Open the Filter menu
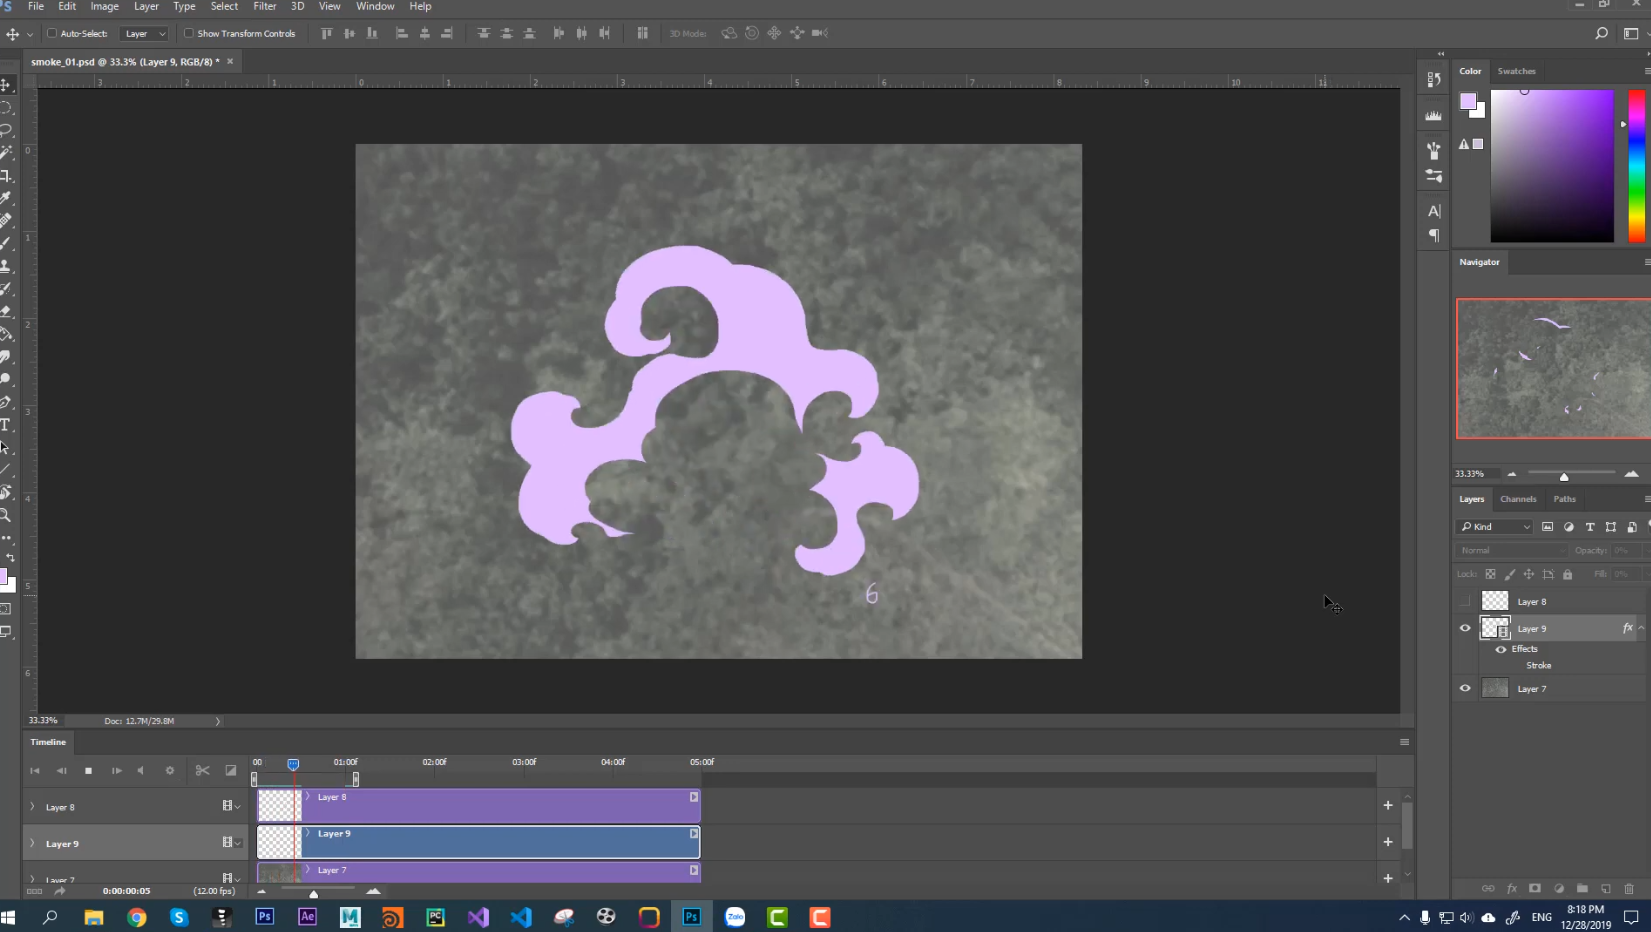 pyautogui.click(x=264, y=6)
